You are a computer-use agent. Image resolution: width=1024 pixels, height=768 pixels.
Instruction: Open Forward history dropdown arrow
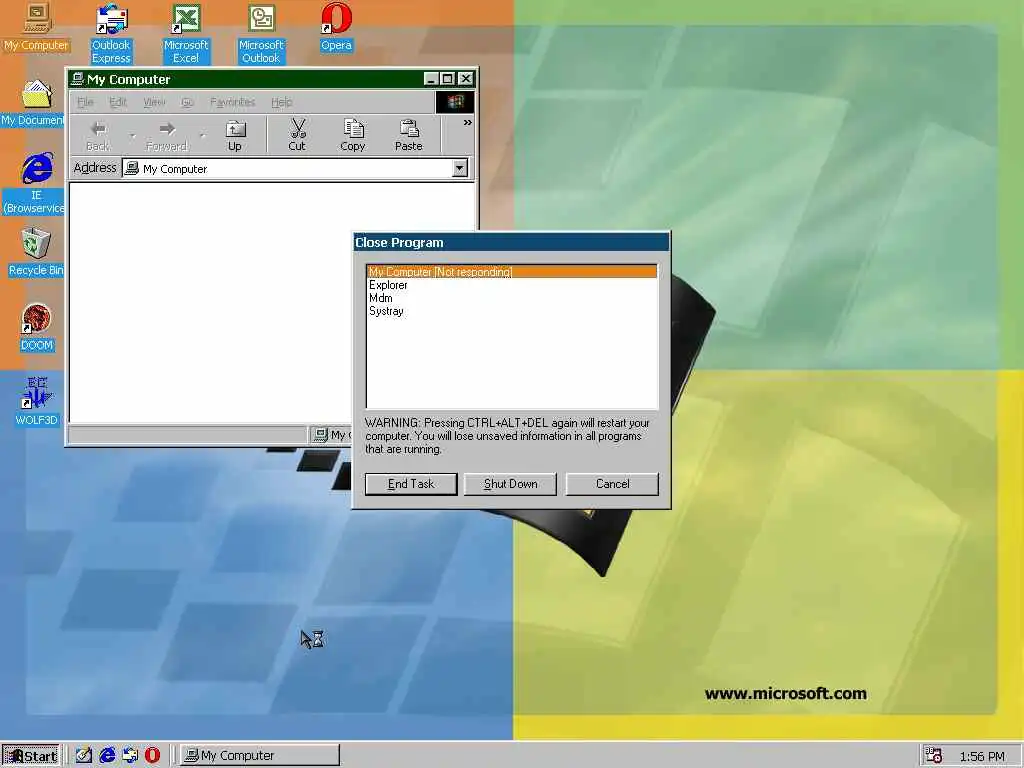[x=202, y=136]
